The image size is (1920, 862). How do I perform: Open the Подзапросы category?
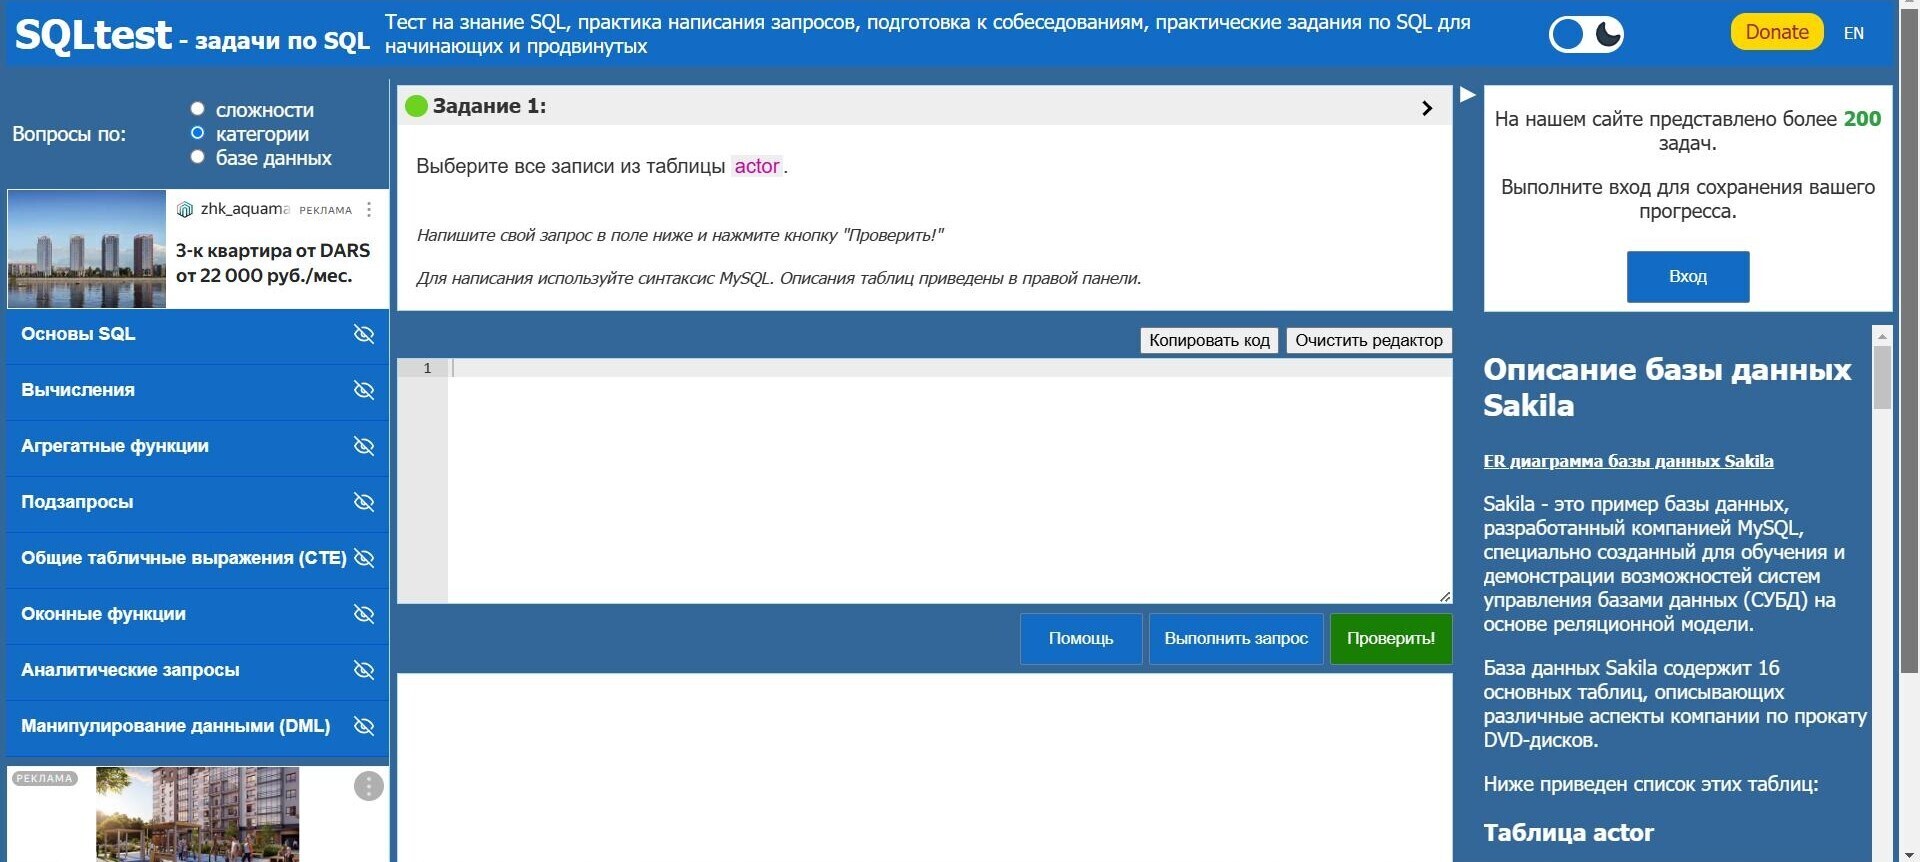click(77, 502)
